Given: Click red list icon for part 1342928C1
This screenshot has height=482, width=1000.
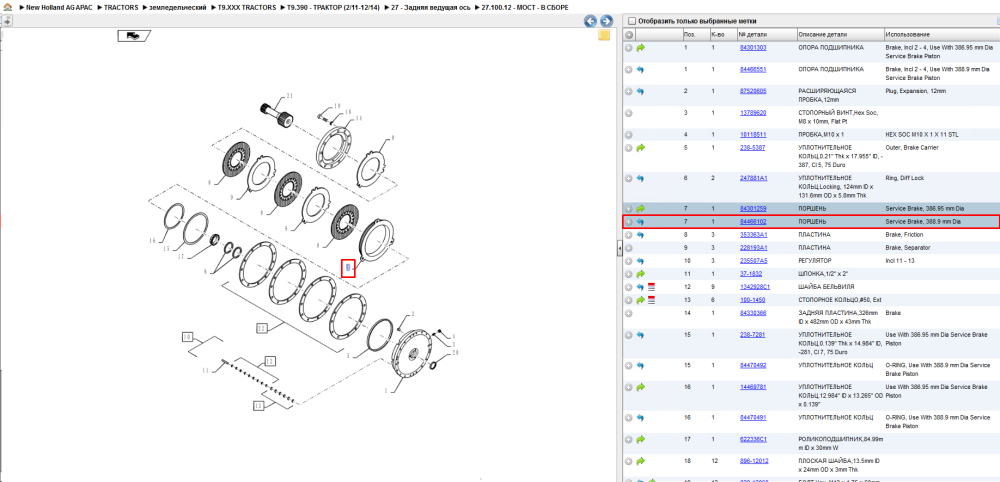Looking at the screenshot, I should click(x=652, y=287).
